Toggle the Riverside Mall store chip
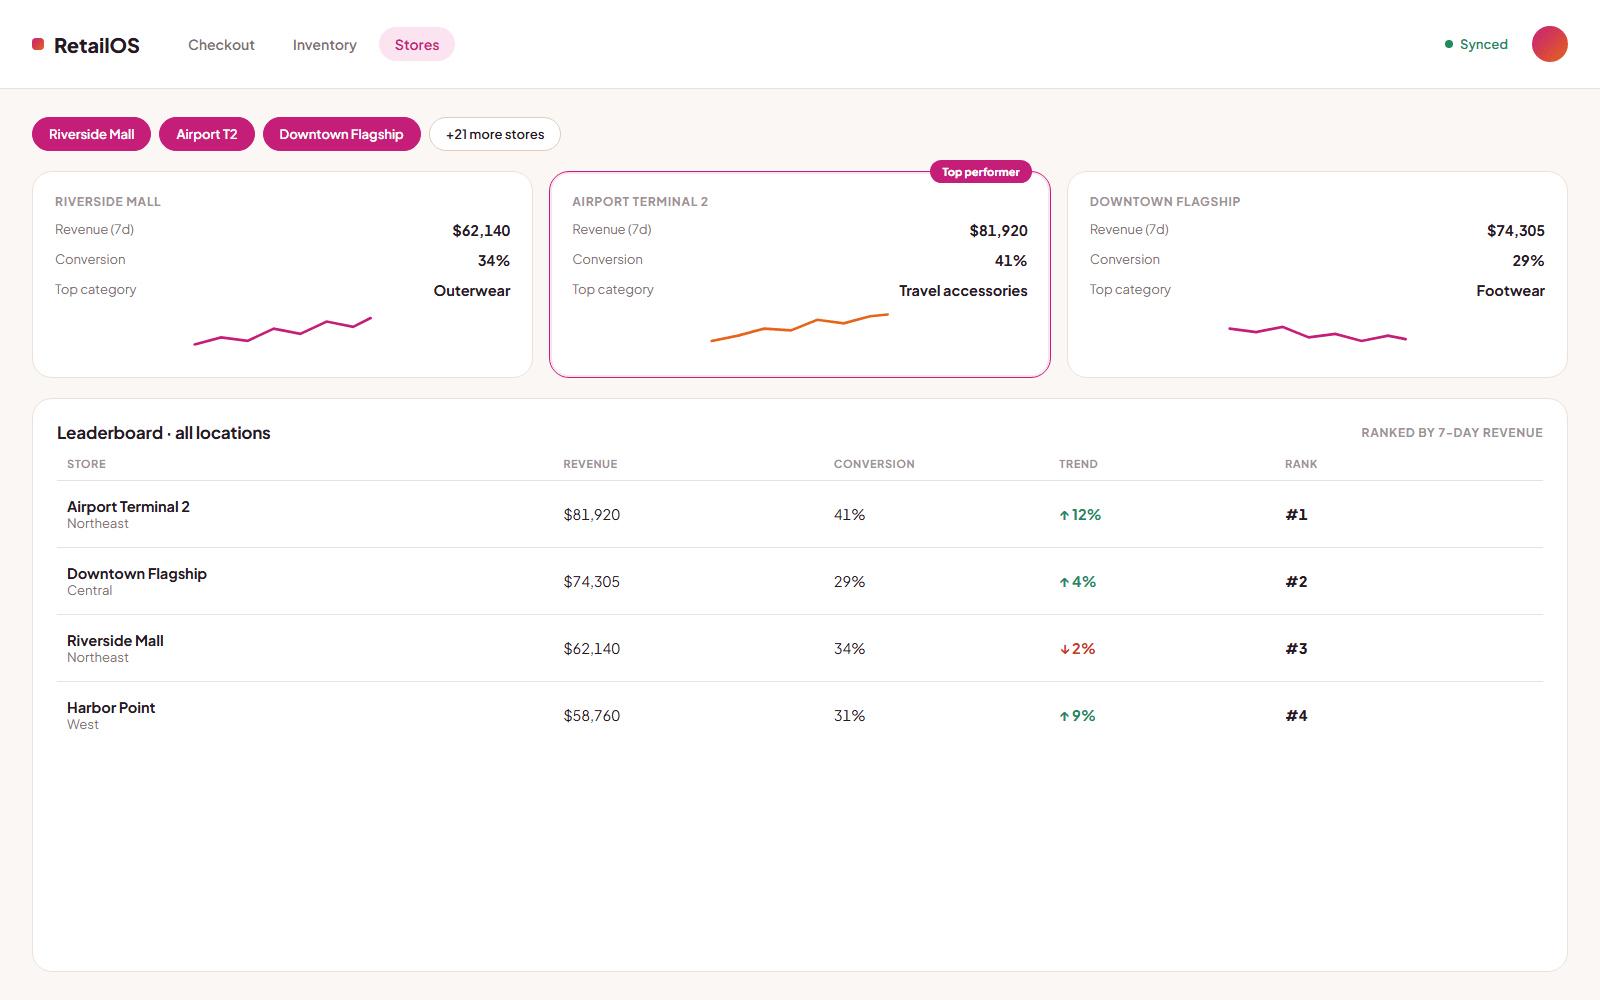Image resolution: width=1600 pixels, height=1000 pixels. point(91,134)
